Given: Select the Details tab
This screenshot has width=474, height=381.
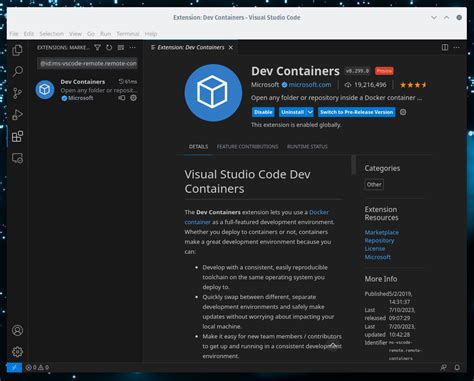Looking at the screenshot, I should click(198, 147).
